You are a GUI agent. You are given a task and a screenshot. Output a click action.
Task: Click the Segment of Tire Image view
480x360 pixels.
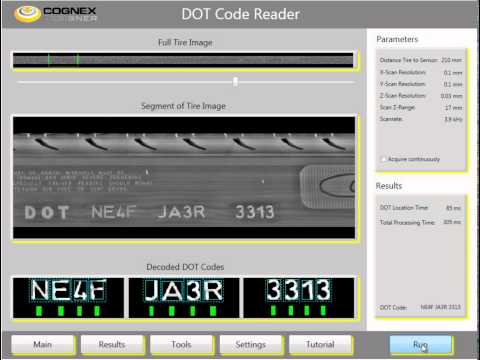pyautogui.click(x=184, y=177)
